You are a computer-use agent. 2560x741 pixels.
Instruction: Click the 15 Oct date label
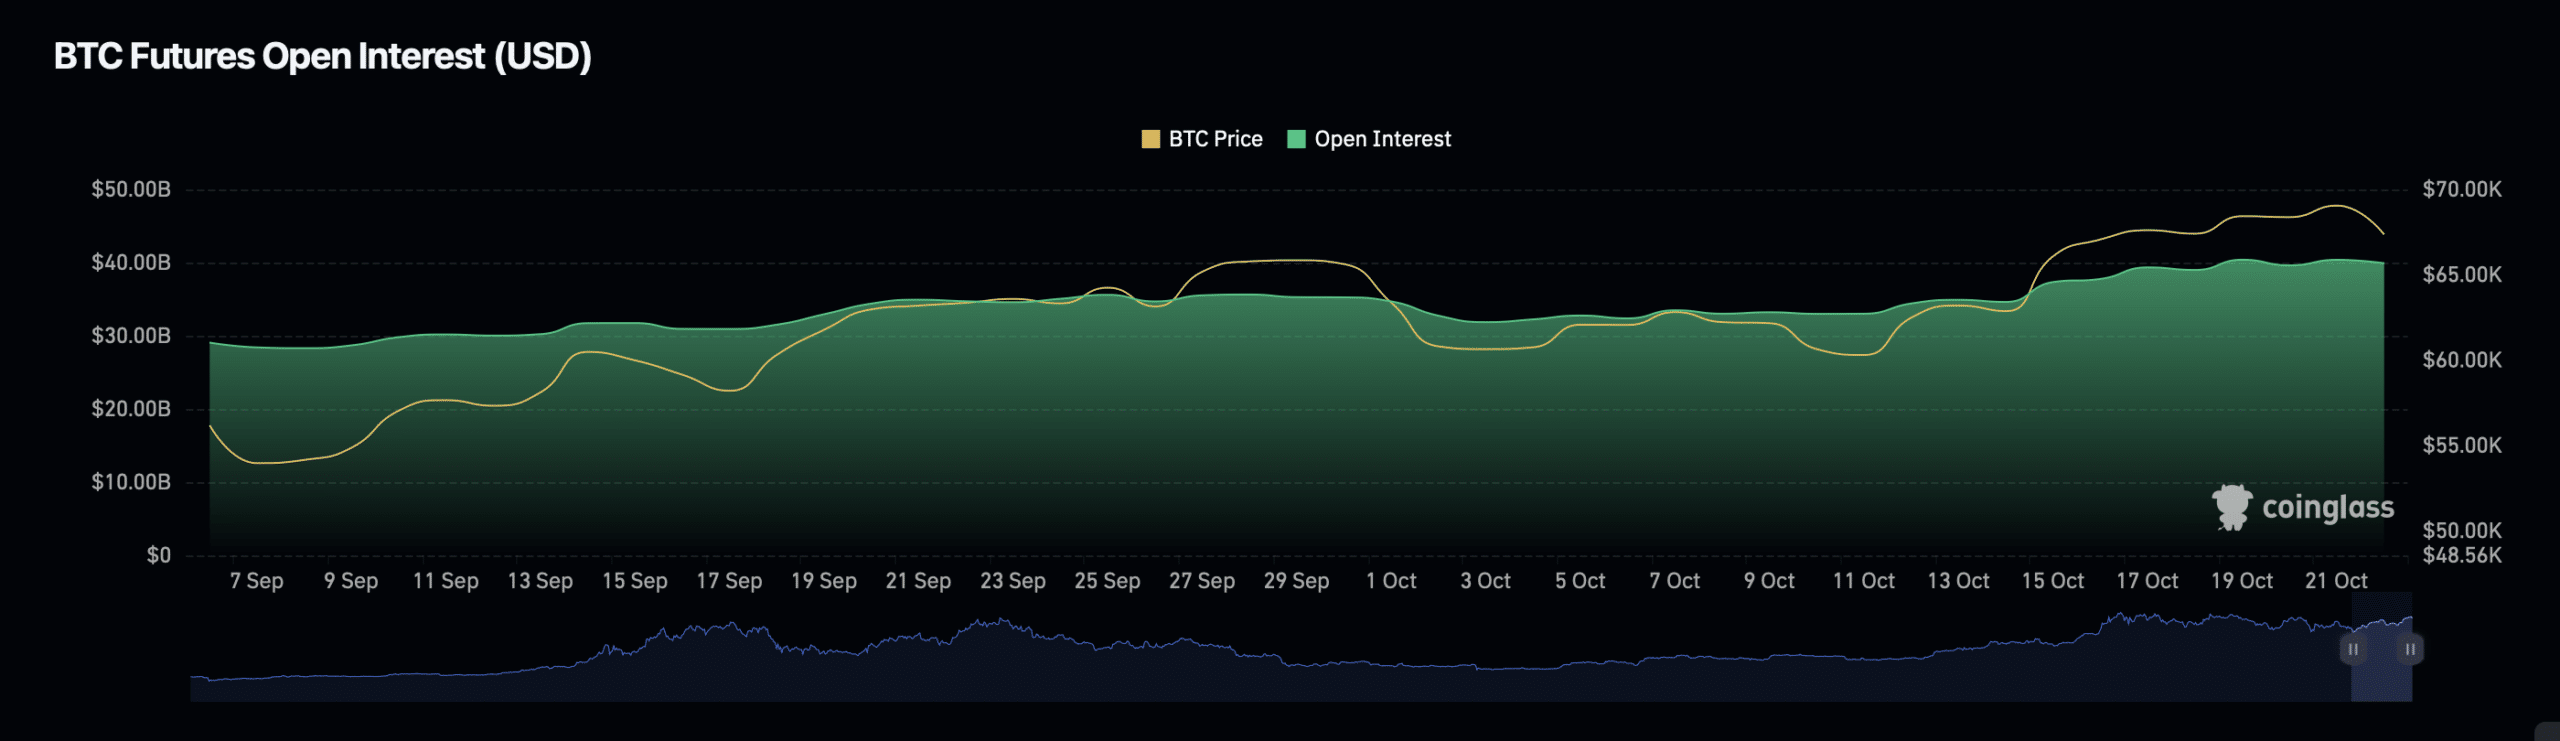point(2052,581)
